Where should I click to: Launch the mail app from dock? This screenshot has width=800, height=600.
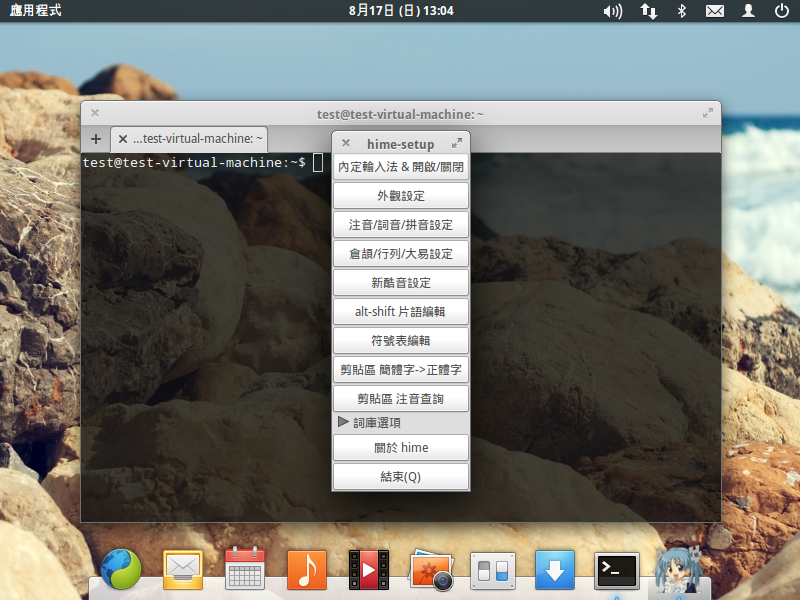click(x=183, y=570)
